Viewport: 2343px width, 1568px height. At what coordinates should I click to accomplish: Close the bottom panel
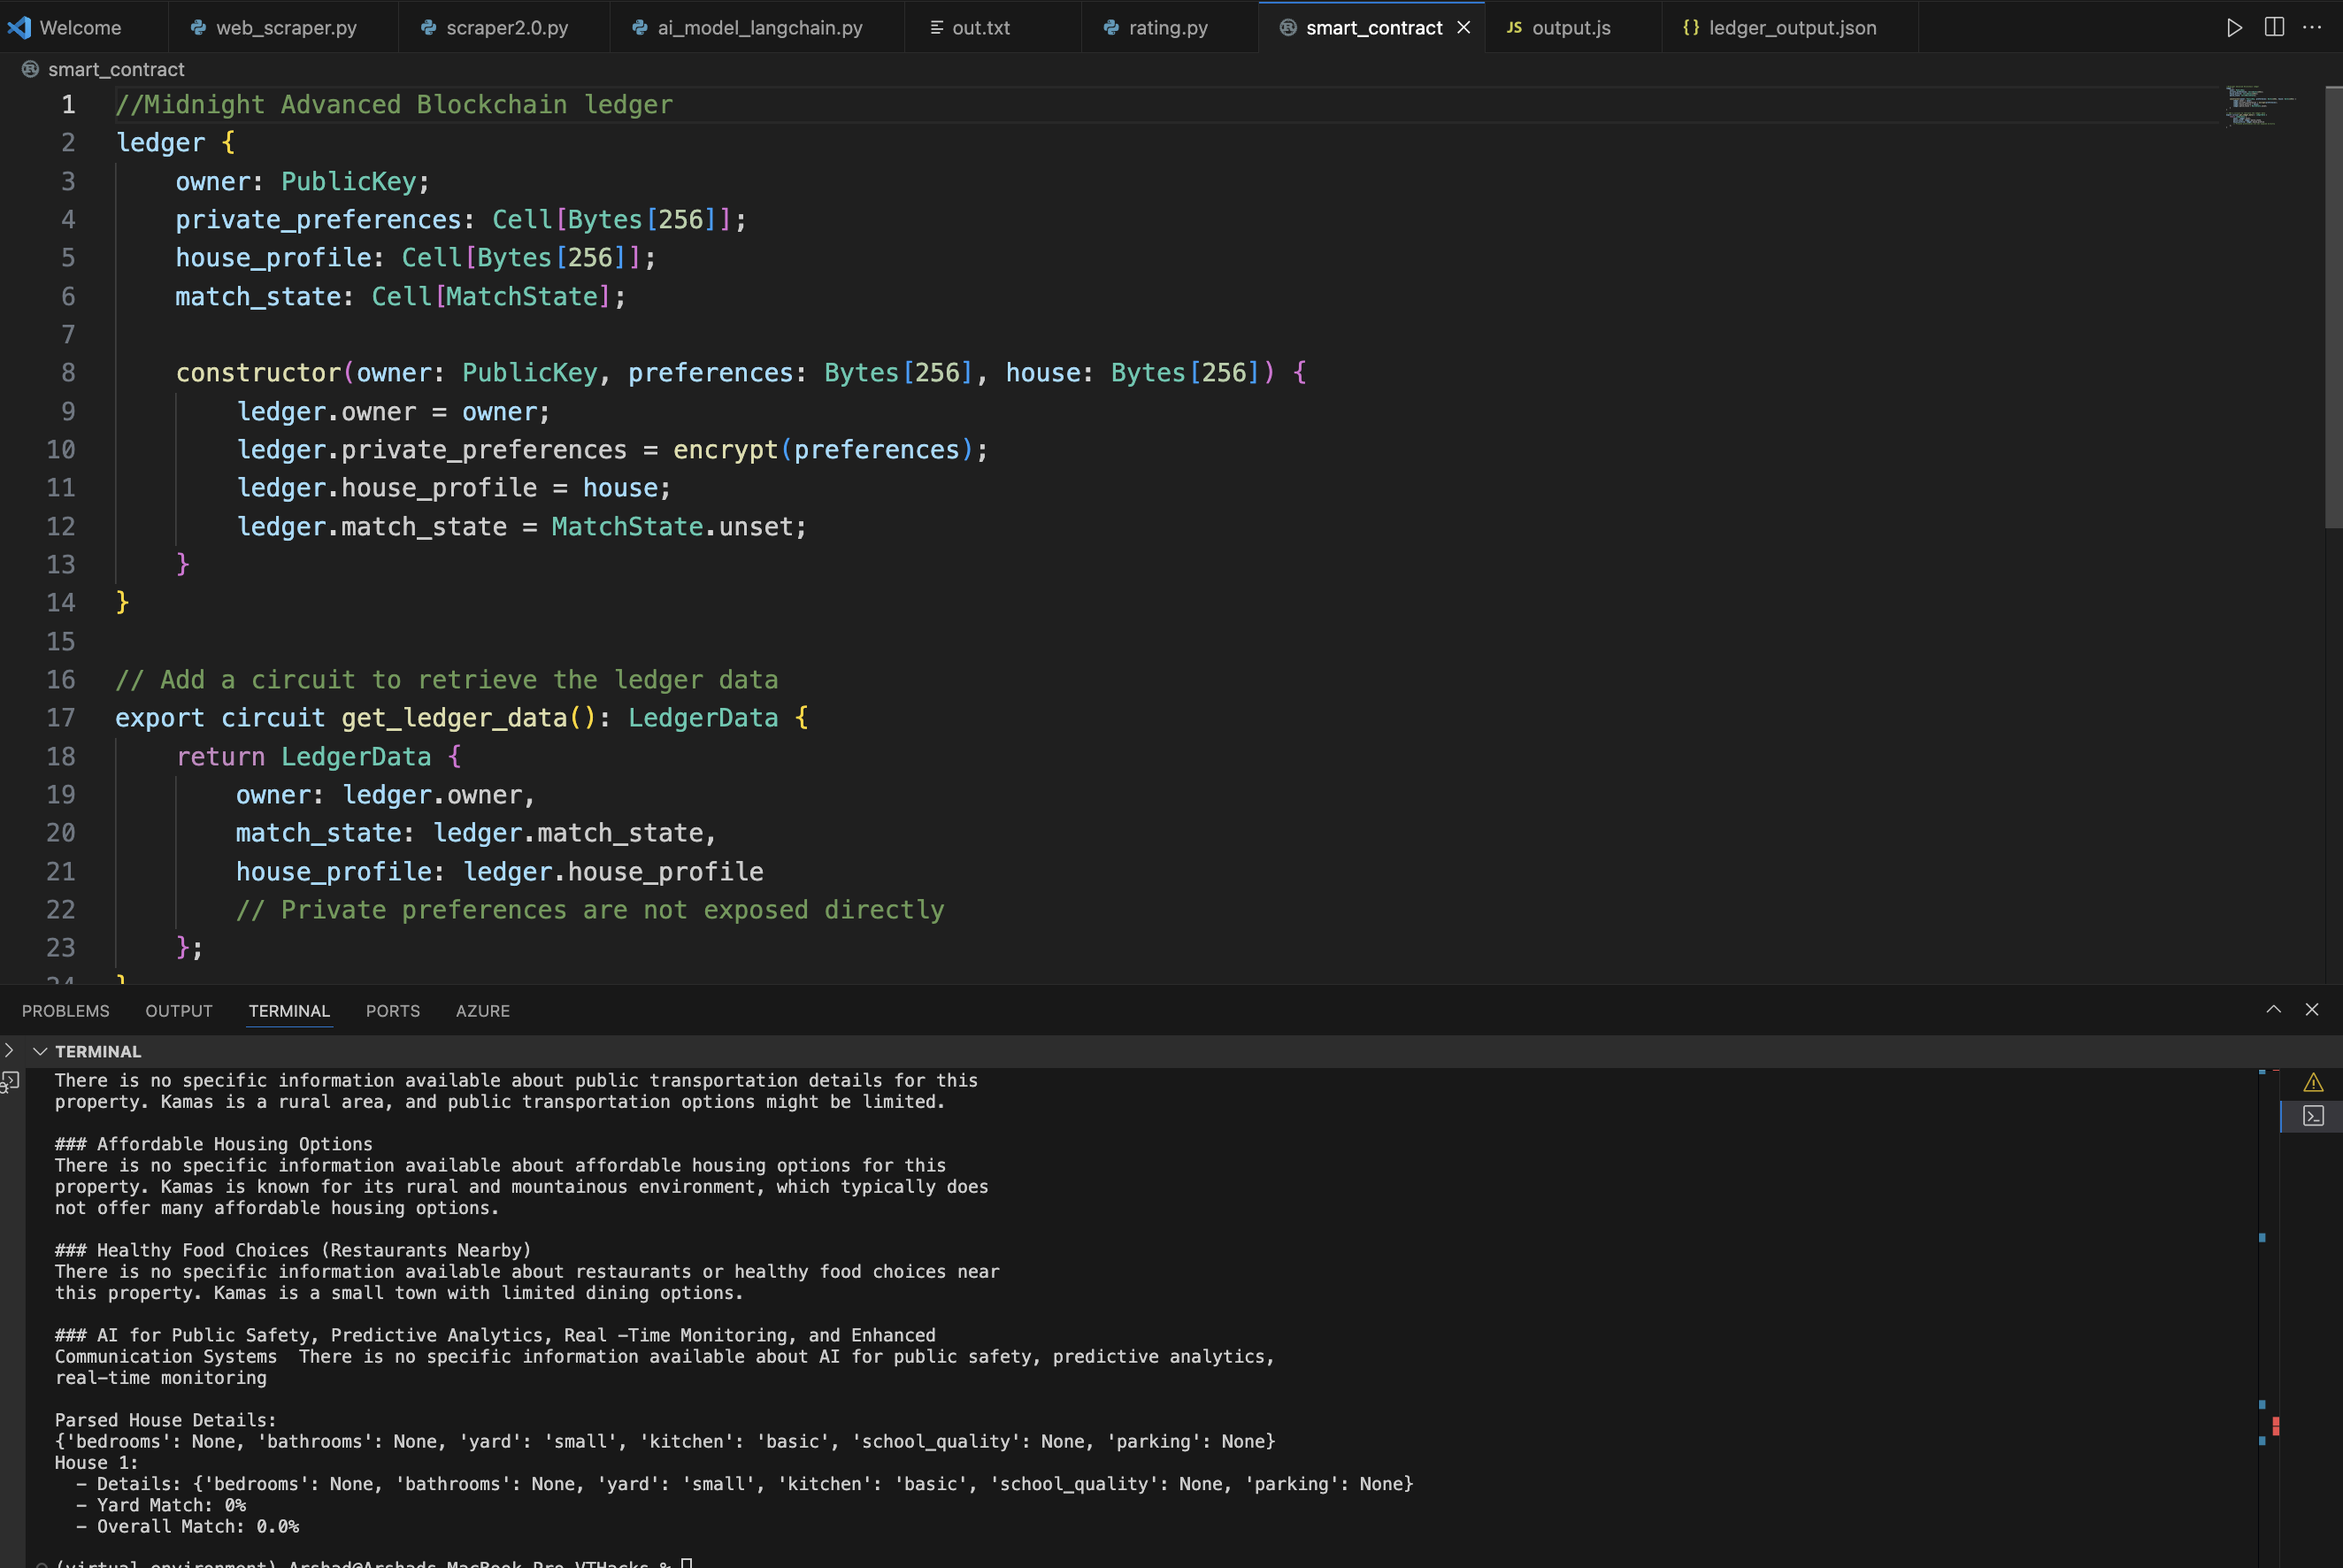point(2312,1010)
